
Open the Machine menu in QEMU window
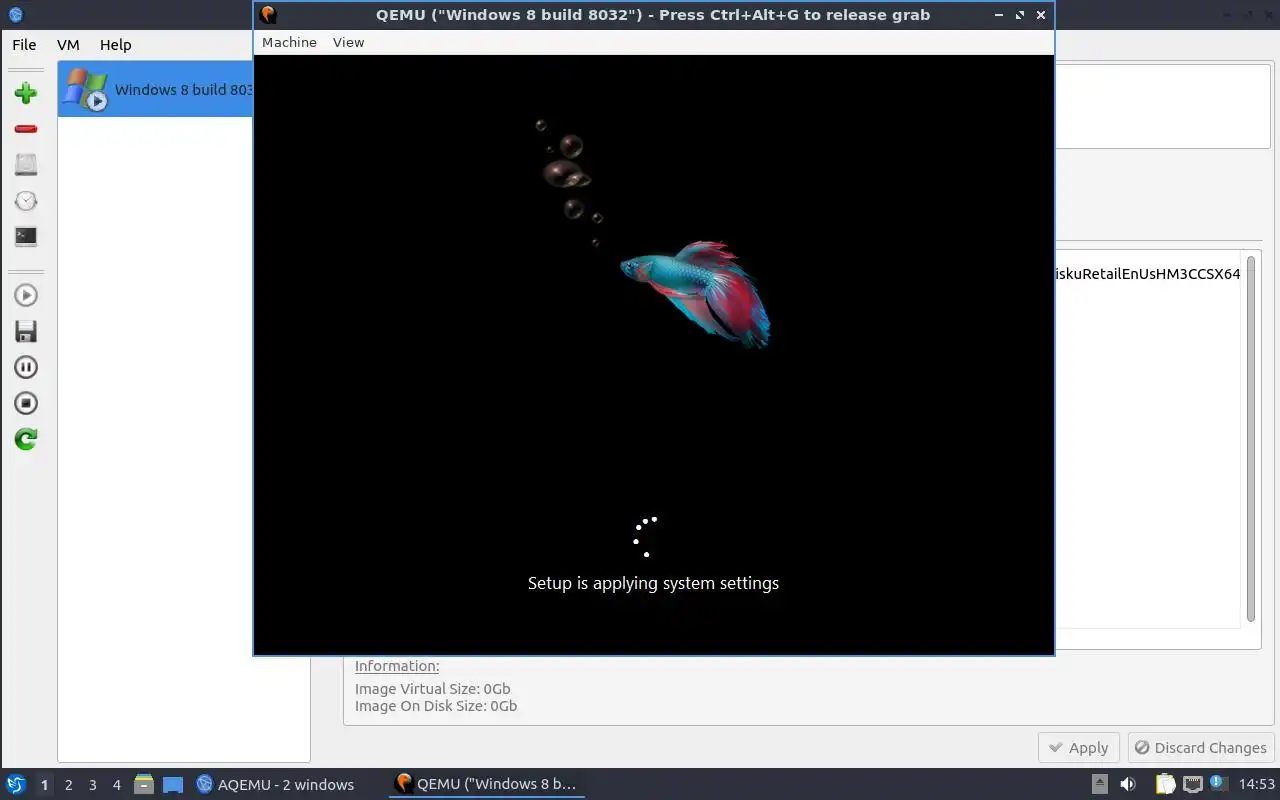[x=289, y=42]
